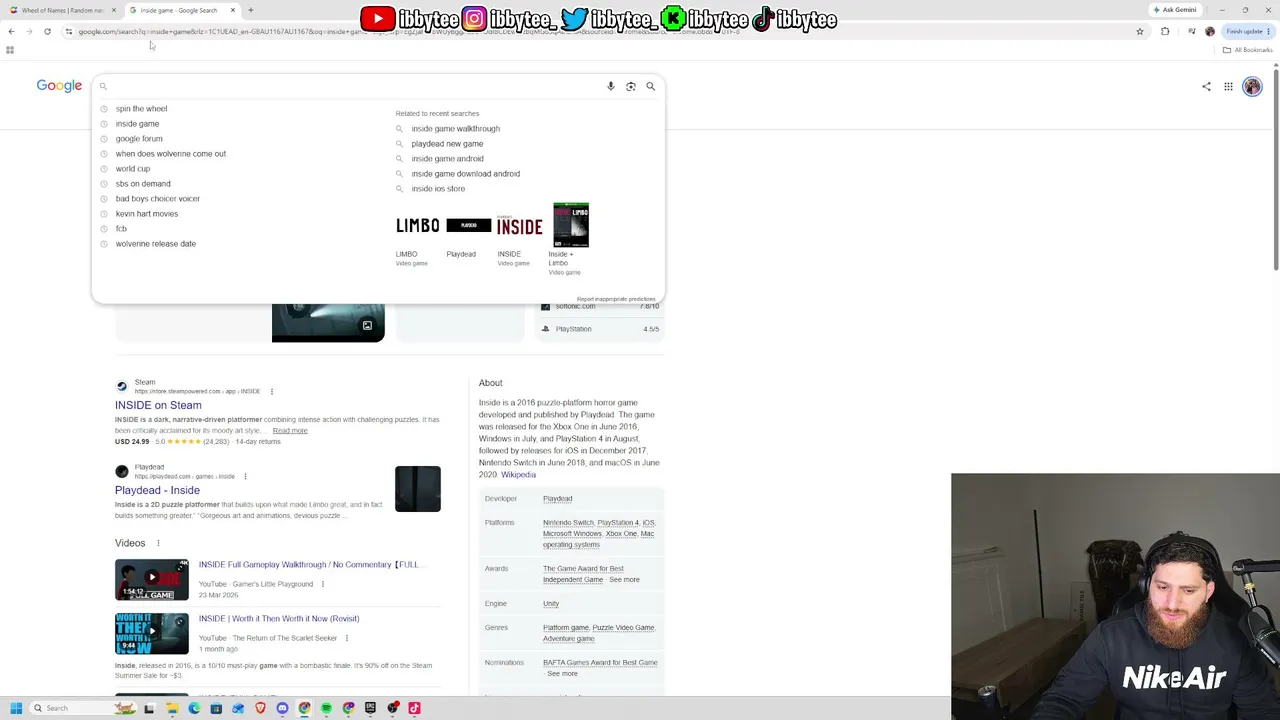Select the inside game Google Search tab
The image size is (1280, 720).
coord(179,10)
